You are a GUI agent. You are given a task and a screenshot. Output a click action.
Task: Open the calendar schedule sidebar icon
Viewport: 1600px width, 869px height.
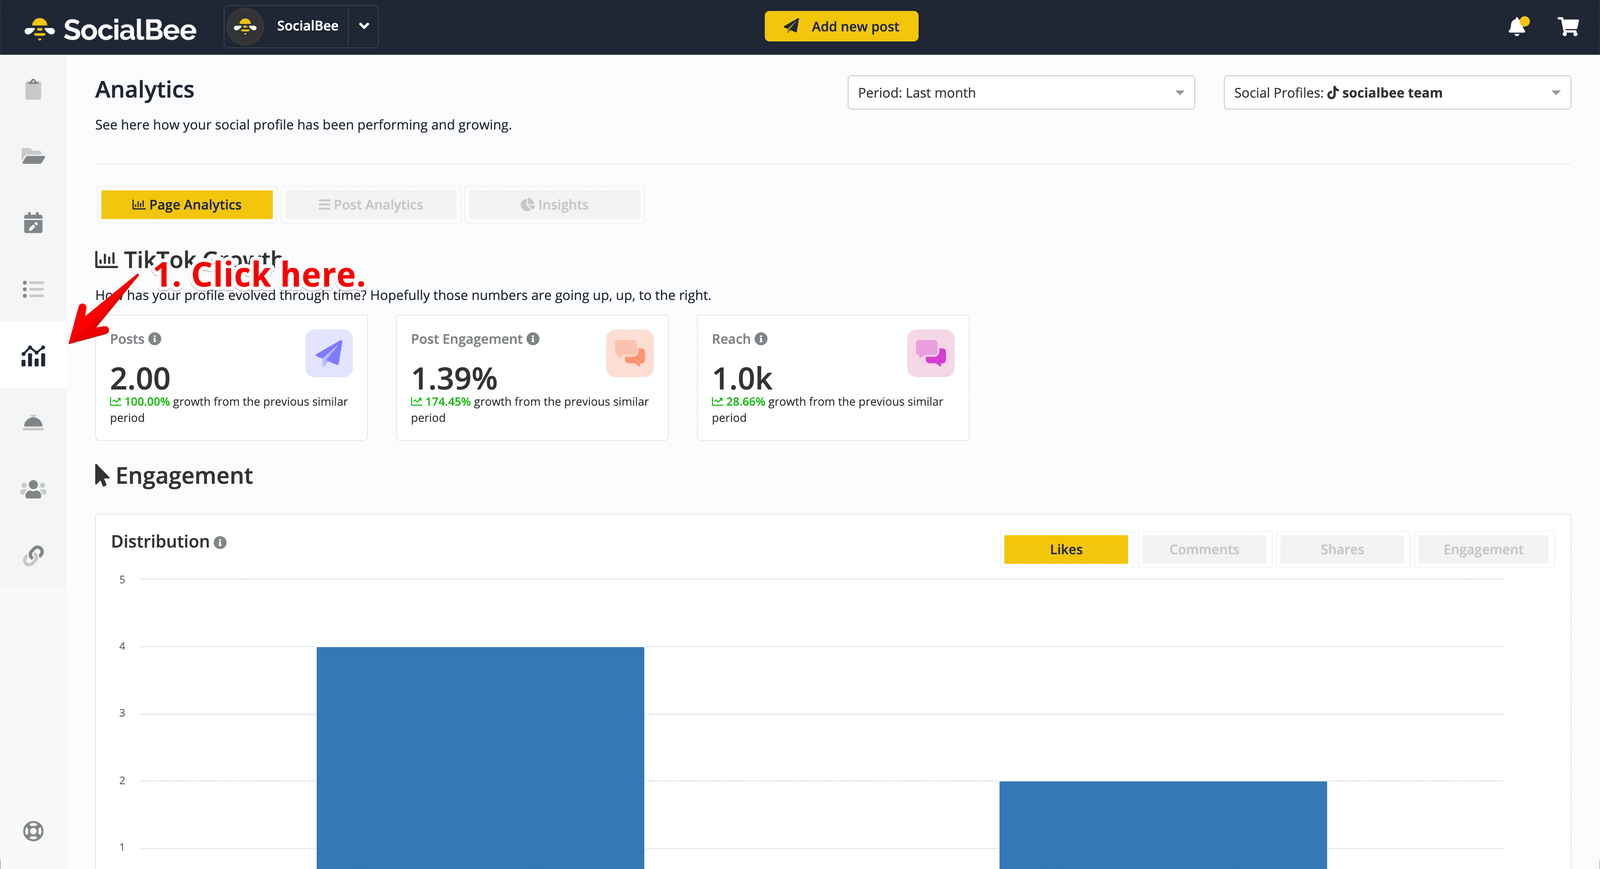coord(33,222)
